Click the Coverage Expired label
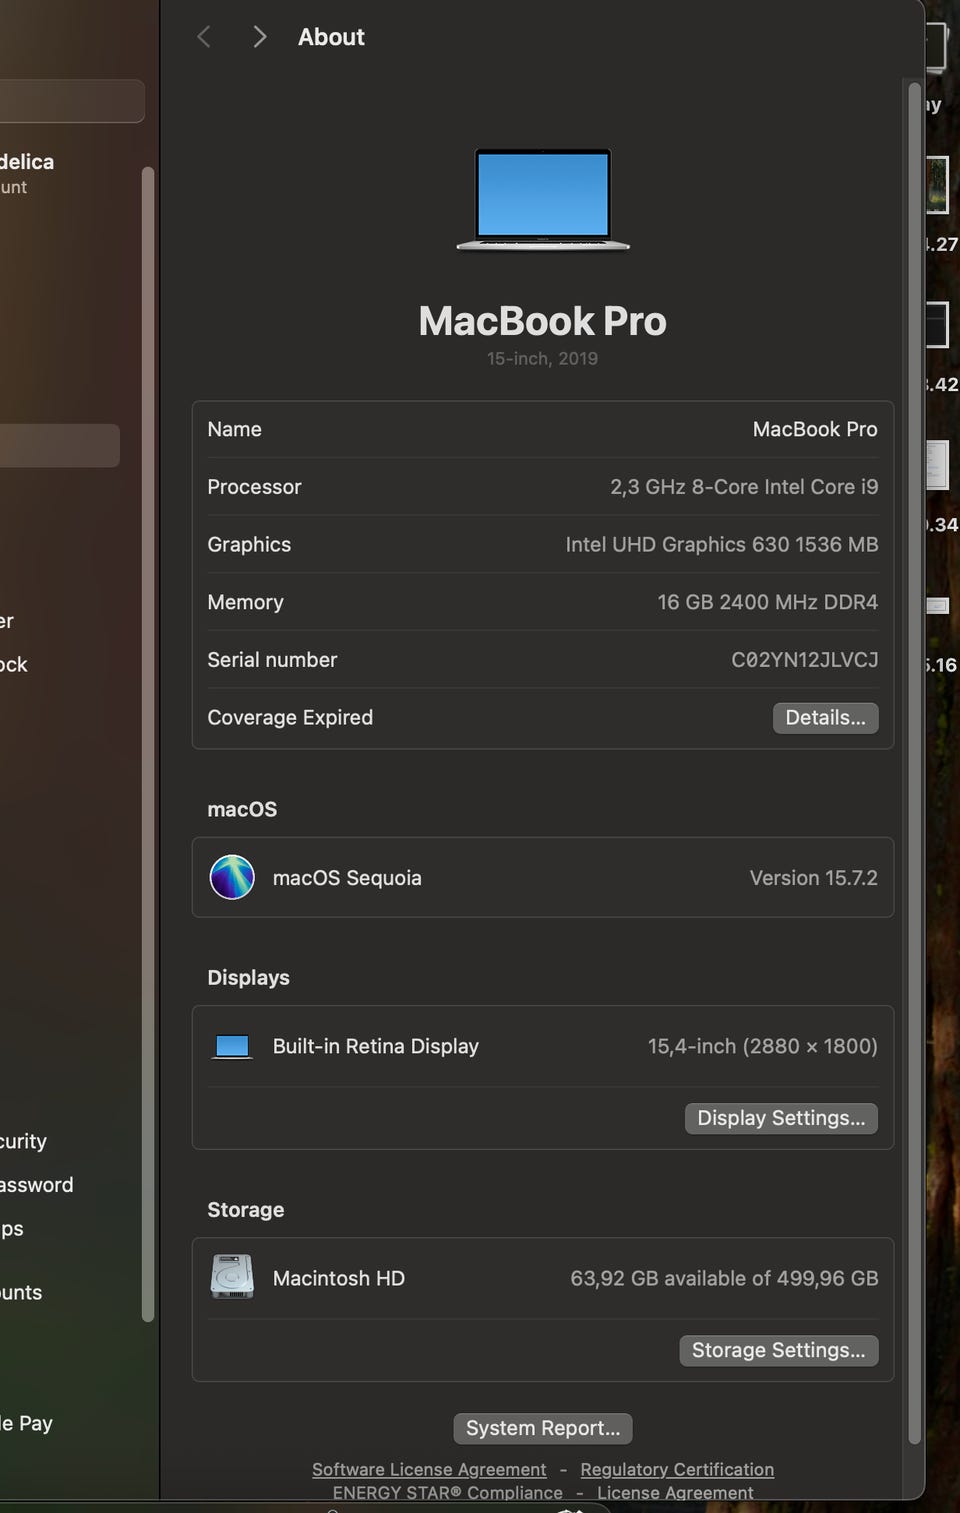Viewport: 960px width, 1513px height. point(290,717)
